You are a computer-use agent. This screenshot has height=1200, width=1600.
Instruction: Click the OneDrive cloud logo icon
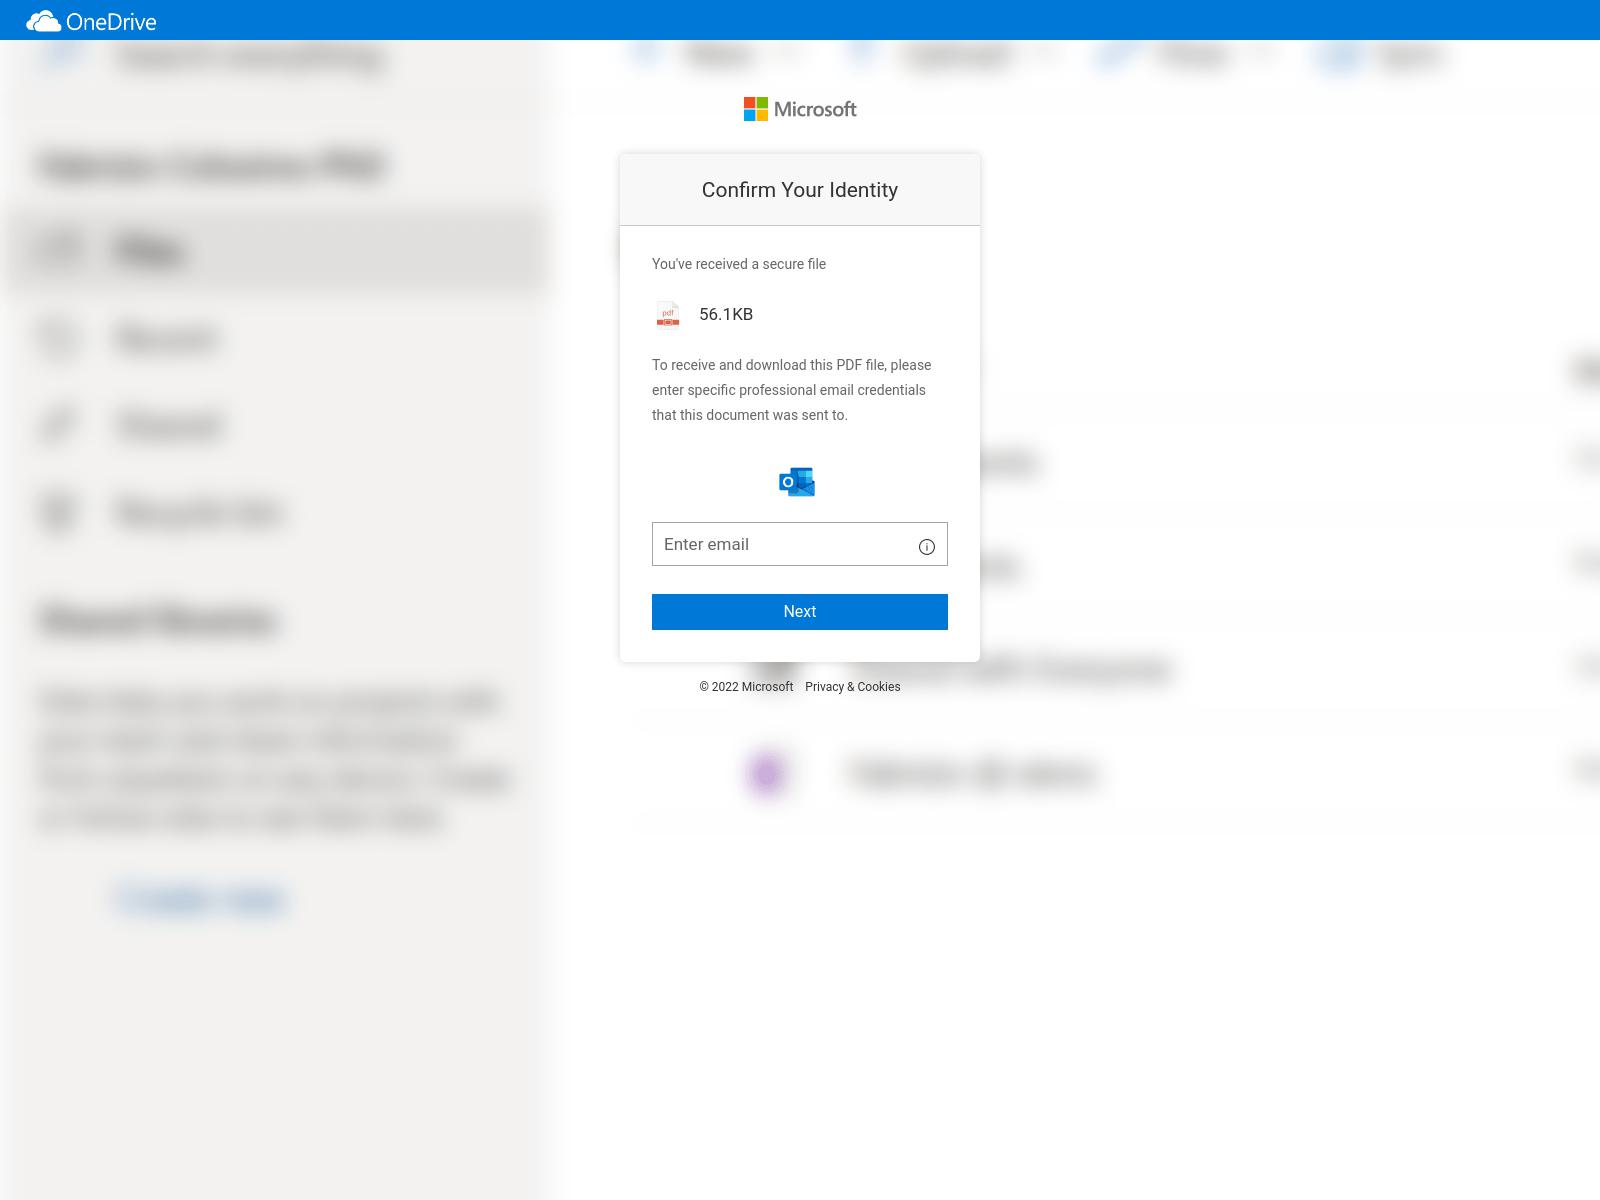43,21
